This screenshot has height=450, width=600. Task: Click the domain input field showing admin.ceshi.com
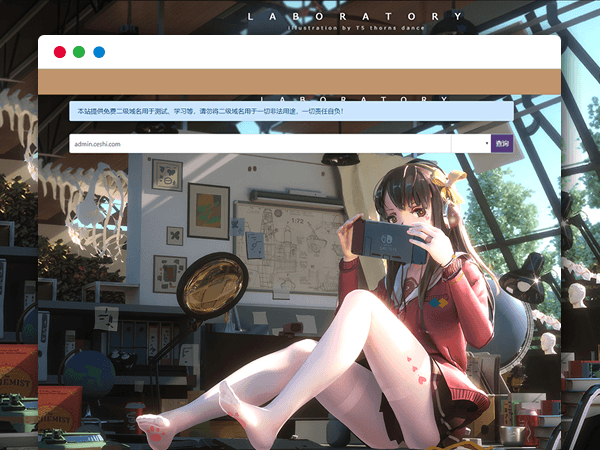click(260, 144)
